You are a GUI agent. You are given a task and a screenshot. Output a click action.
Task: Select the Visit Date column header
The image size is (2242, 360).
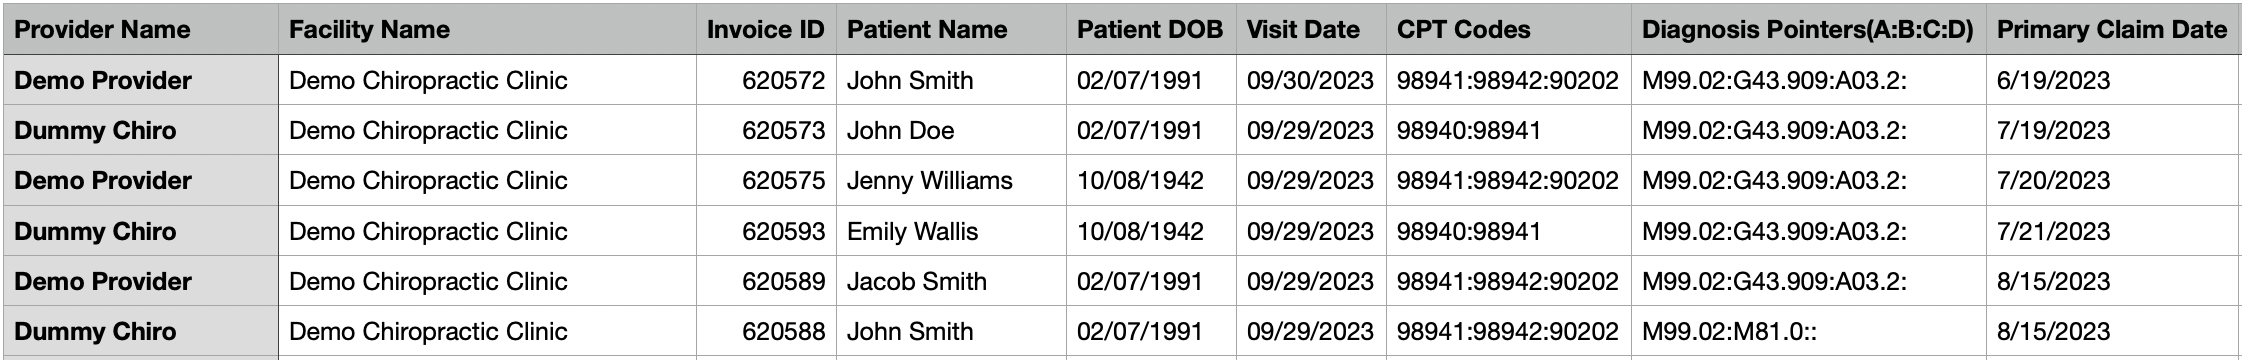point(1311,30)
